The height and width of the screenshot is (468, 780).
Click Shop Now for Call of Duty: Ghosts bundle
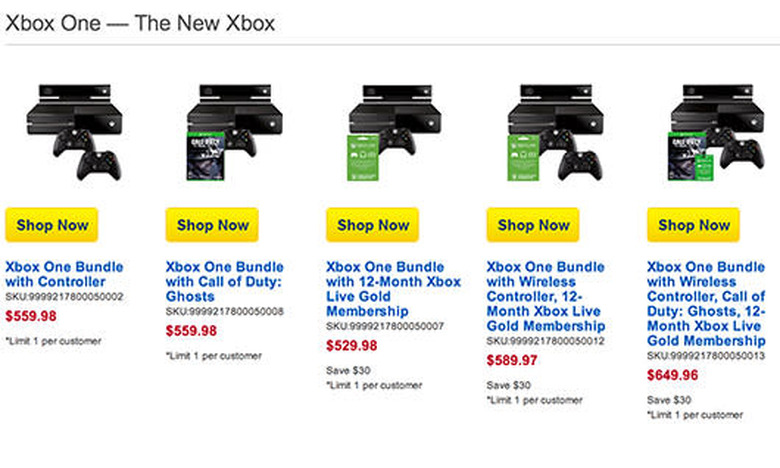(212, 225)
